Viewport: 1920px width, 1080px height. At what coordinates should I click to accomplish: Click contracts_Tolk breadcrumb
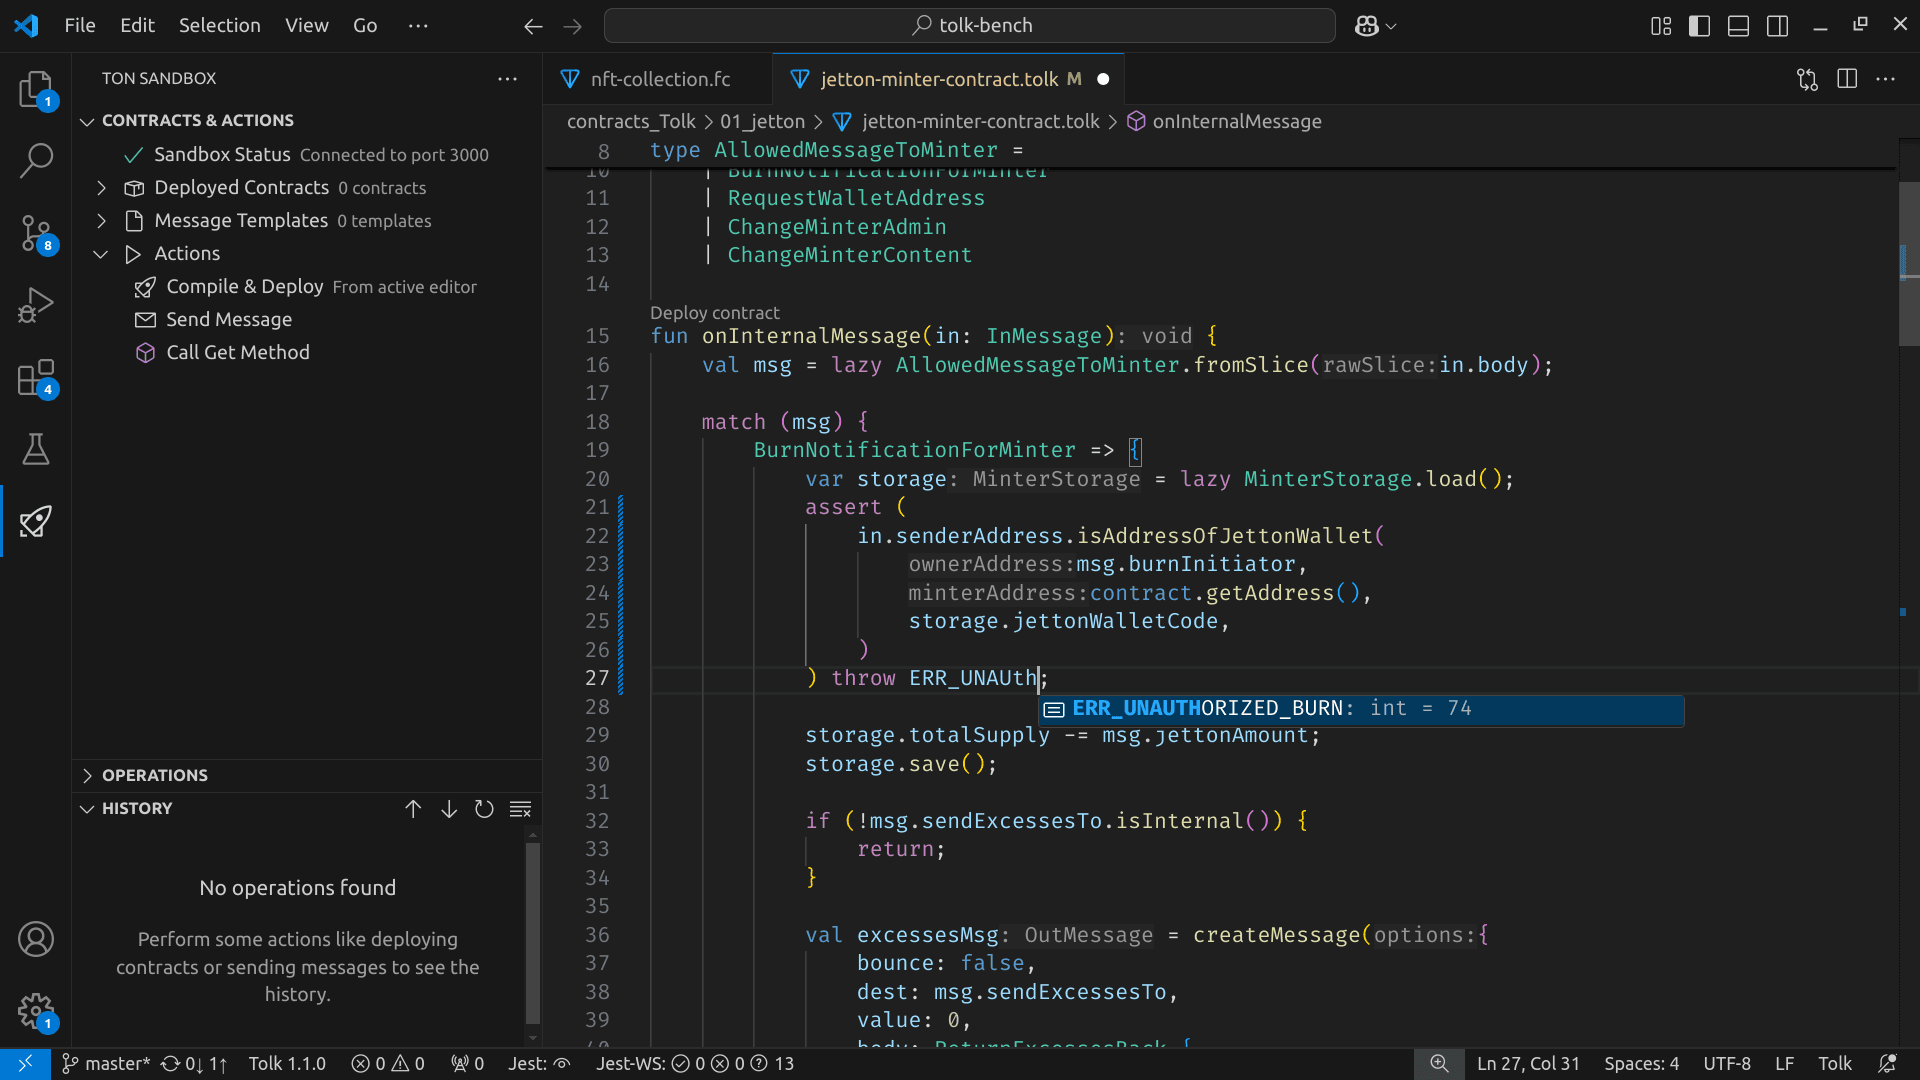[x=631, y=122]
